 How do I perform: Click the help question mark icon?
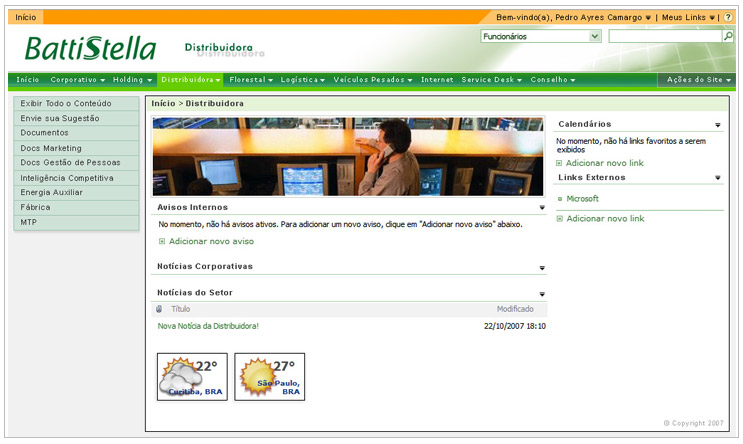[729, 17]
